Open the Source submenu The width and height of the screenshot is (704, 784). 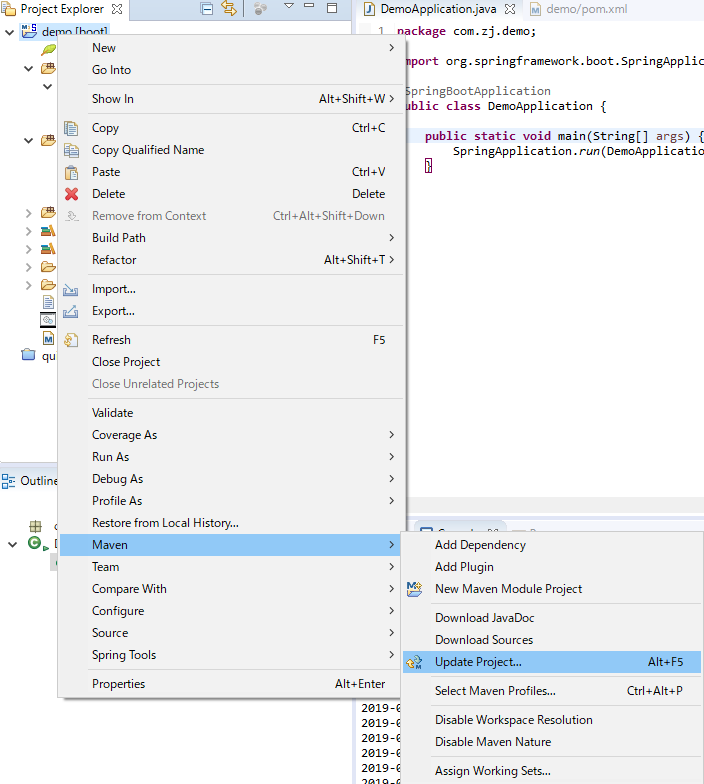pyautogui.click(x=230, y=633)
